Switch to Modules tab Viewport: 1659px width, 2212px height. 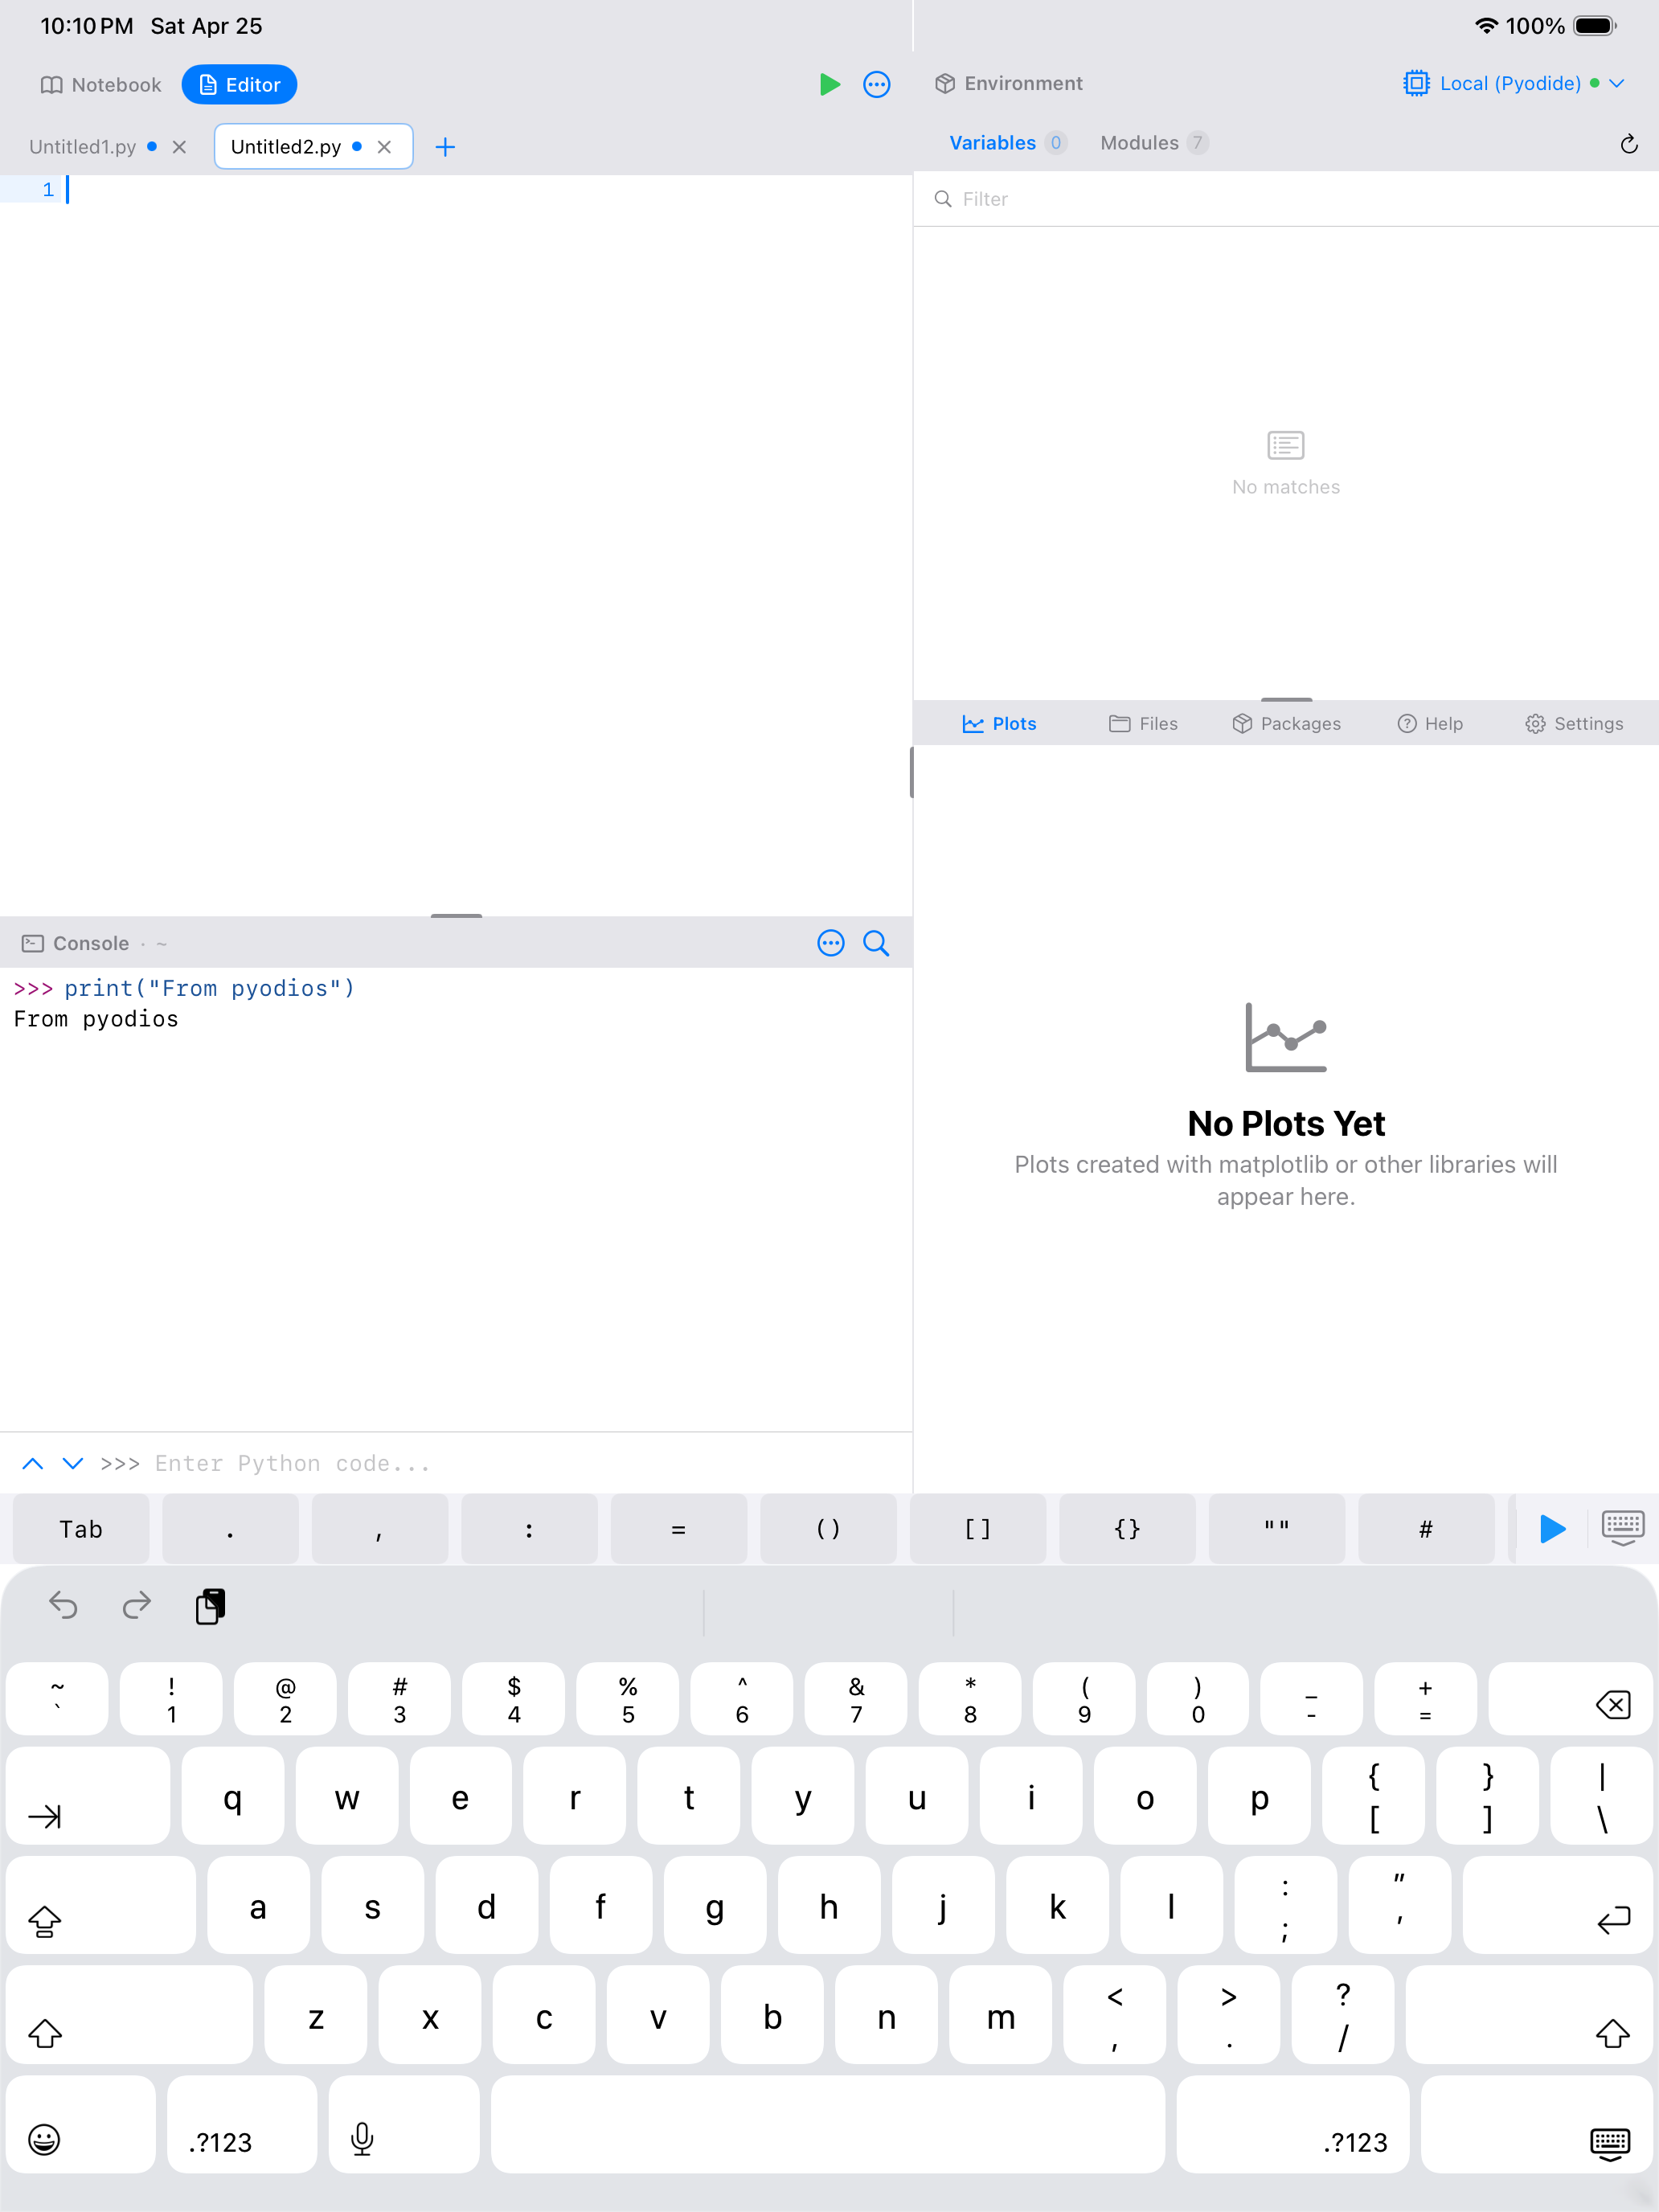click(1154, 143)
